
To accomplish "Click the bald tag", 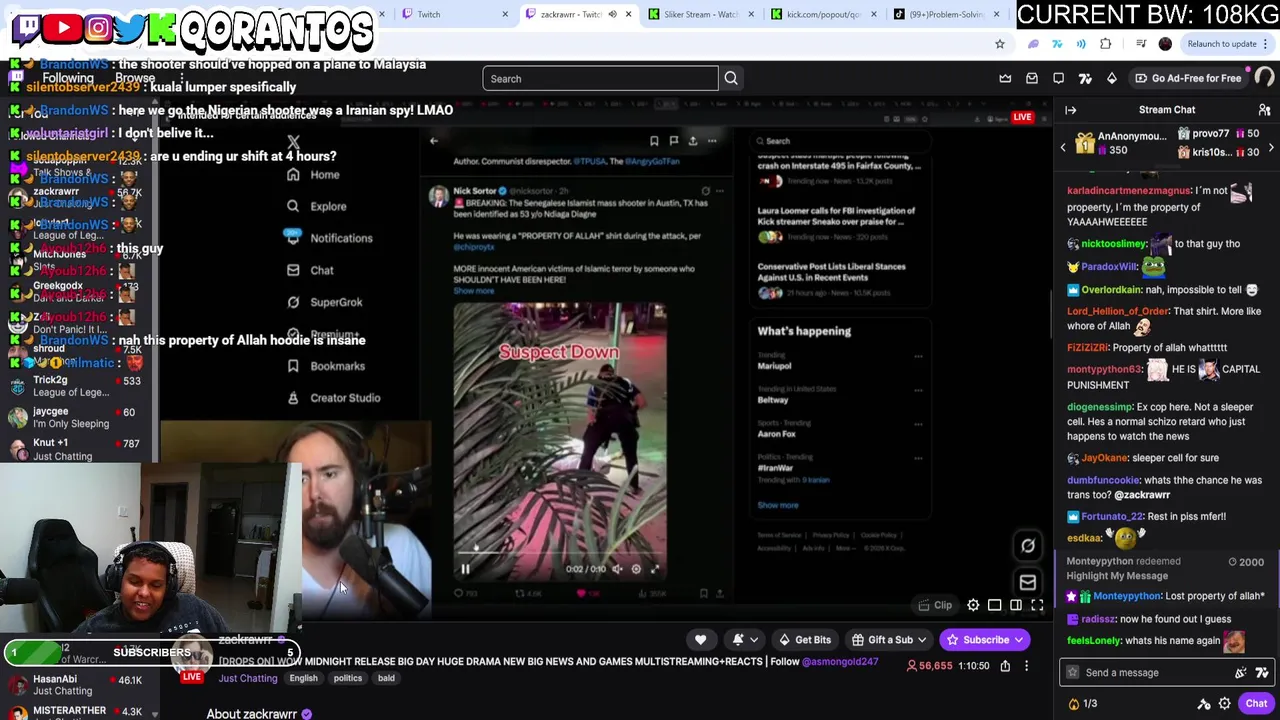I will pos(386,678).
